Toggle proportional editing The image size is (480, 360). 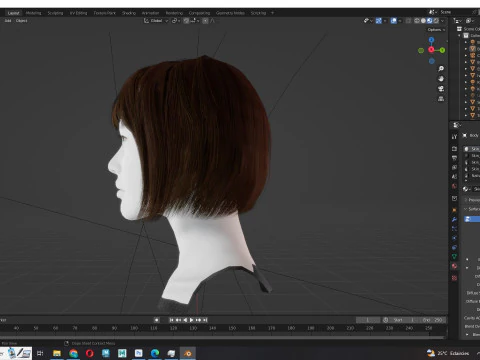(x=205, y=21)
